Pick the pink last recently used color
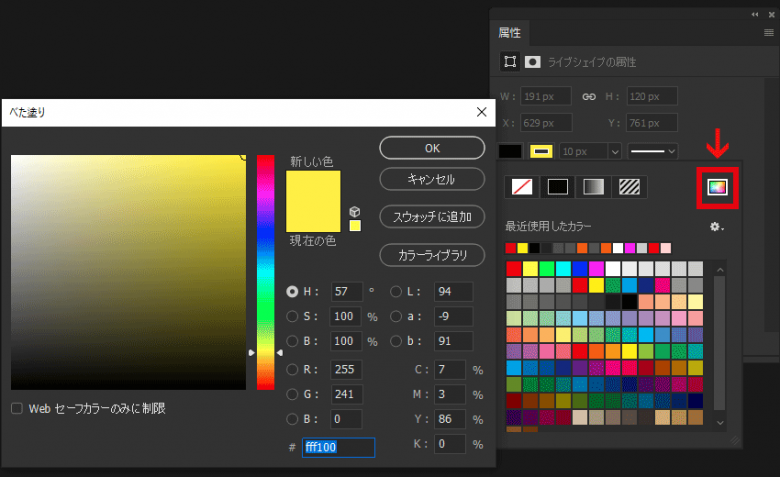The image size is (780, 477). click(666, 248)
